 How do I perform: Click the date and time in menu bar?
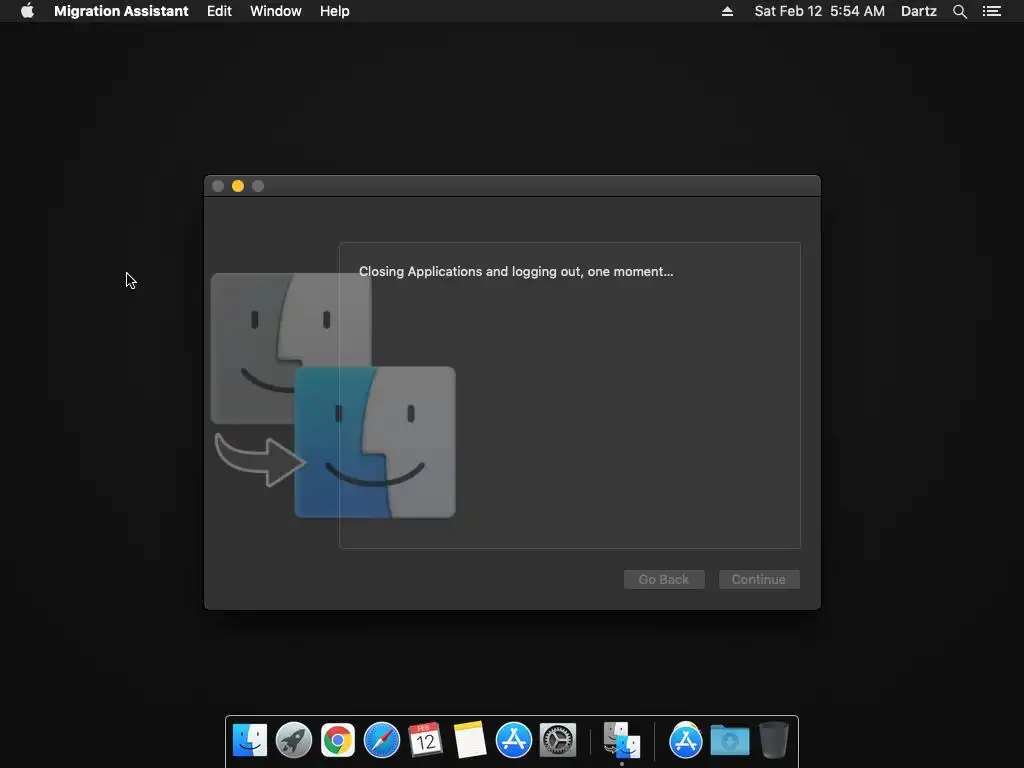tap(819, 11)
